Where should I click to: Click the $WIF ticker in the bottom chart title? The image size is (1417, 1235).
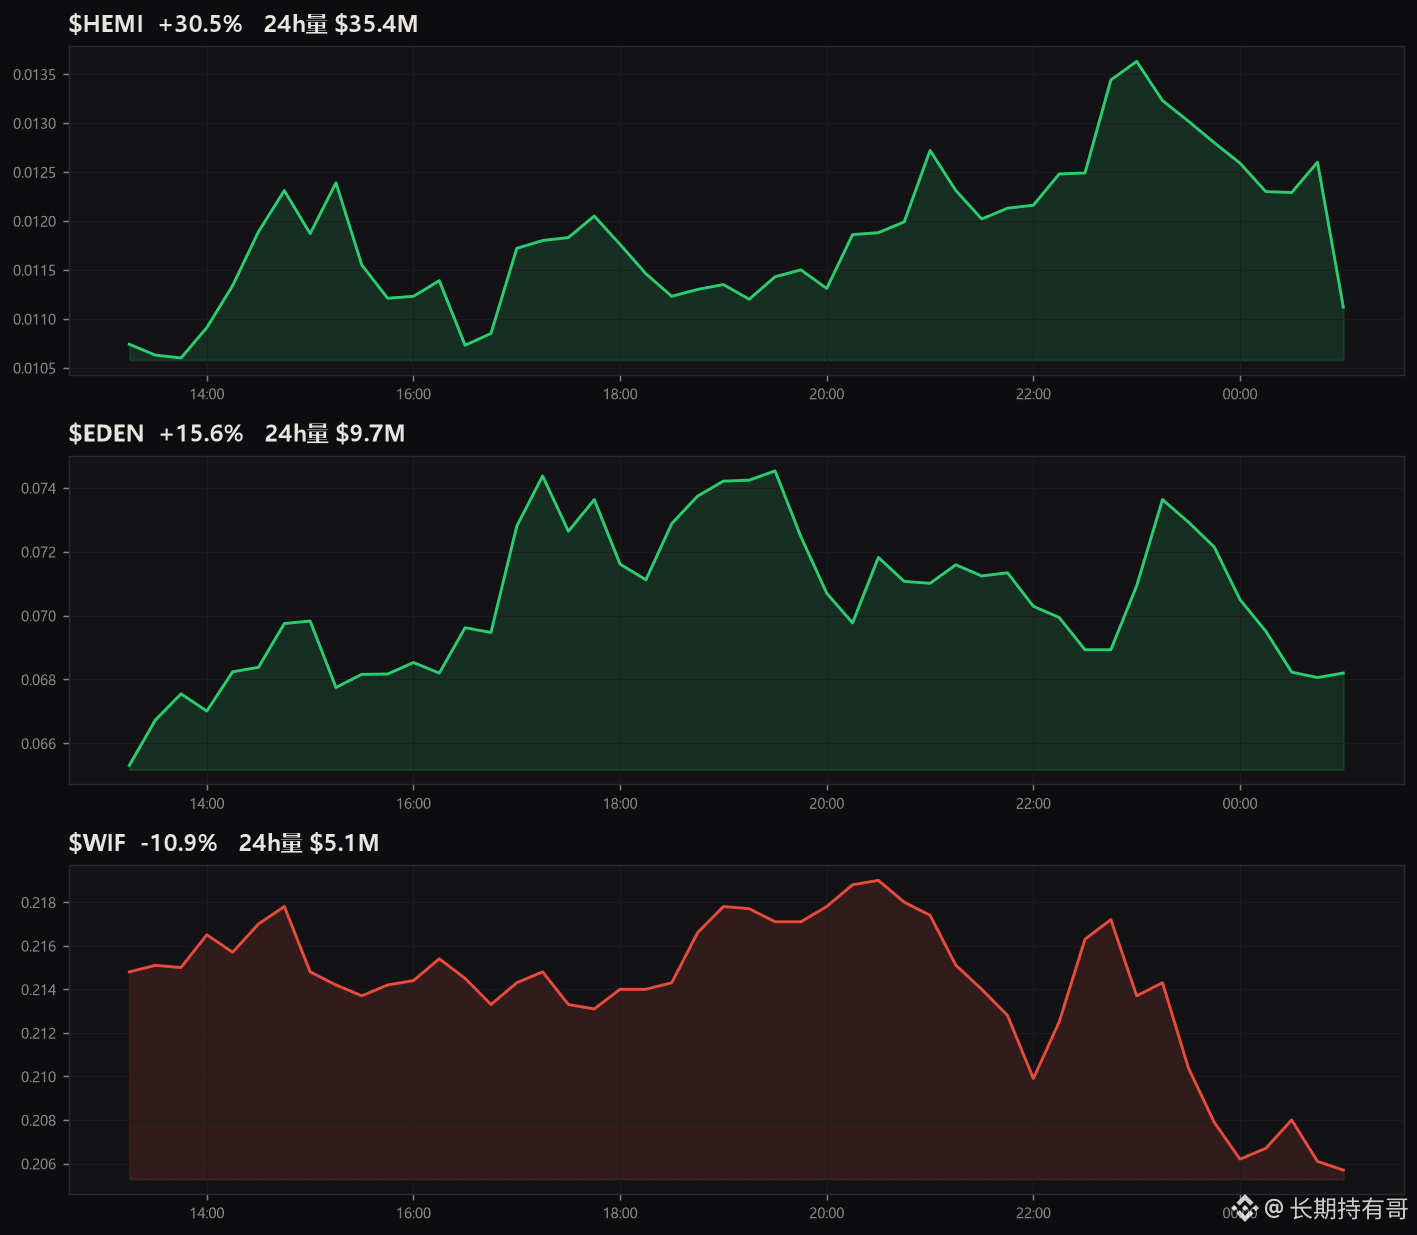(97, 844)
